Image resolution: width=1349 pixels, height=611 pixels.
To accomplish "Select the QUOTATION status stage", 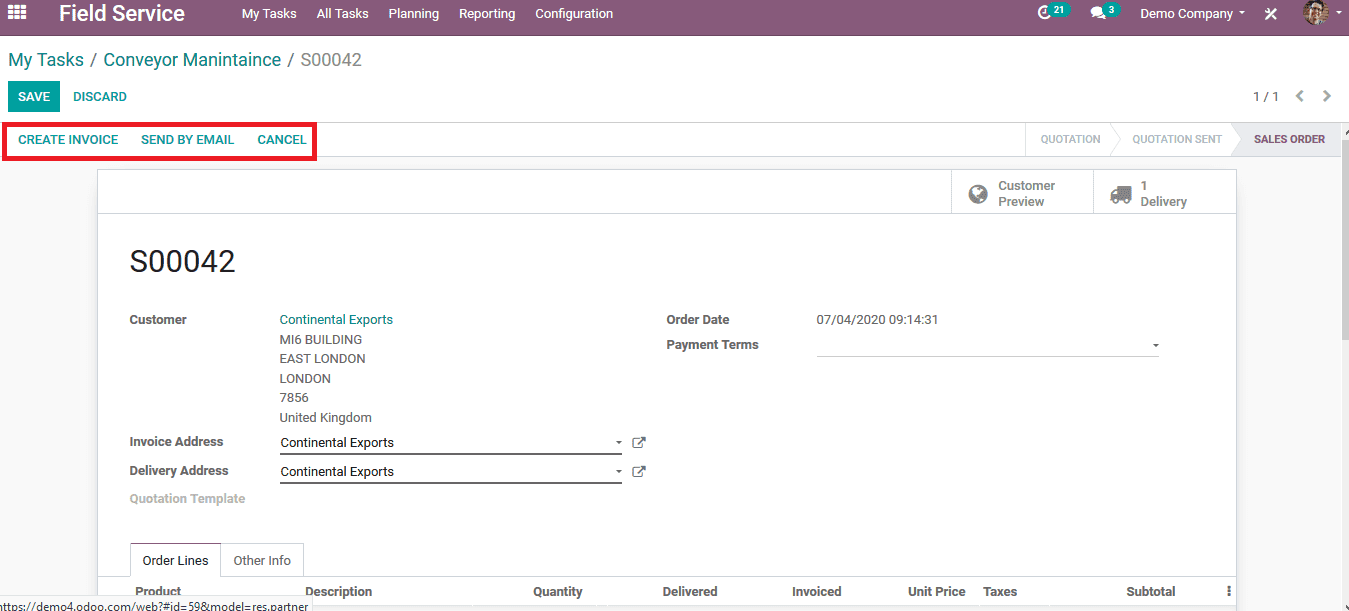I will point(1070,139).
